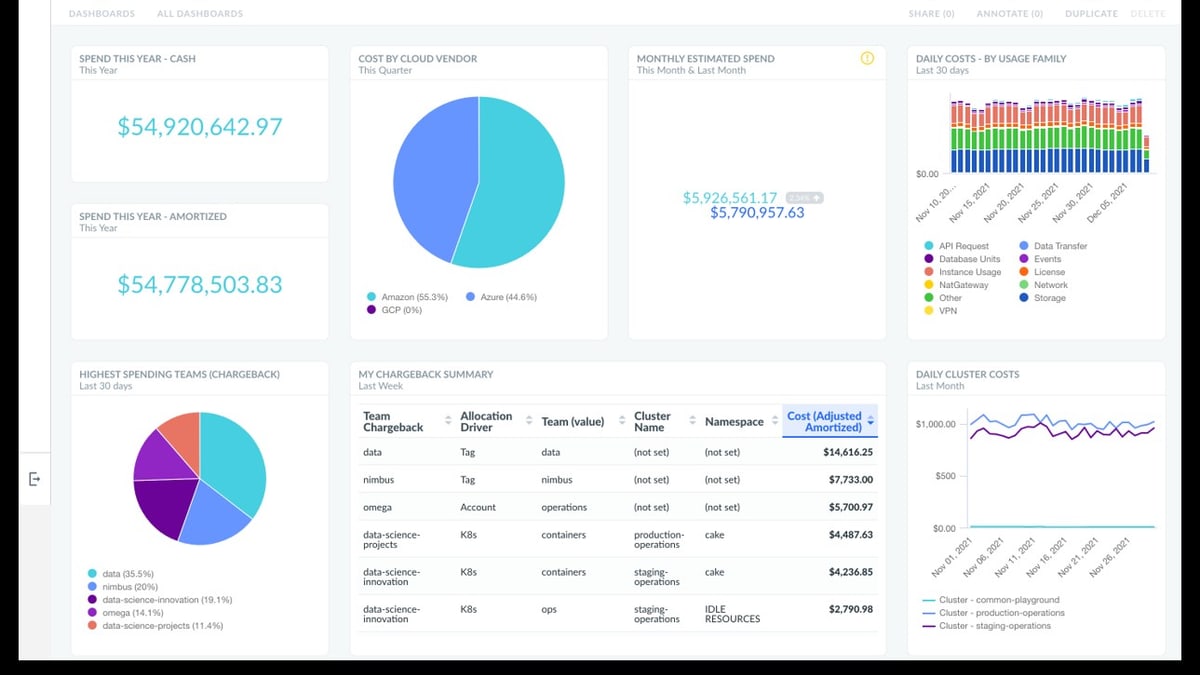Click monthly estimate $5,926,561.17

click(x=730, y=198)
